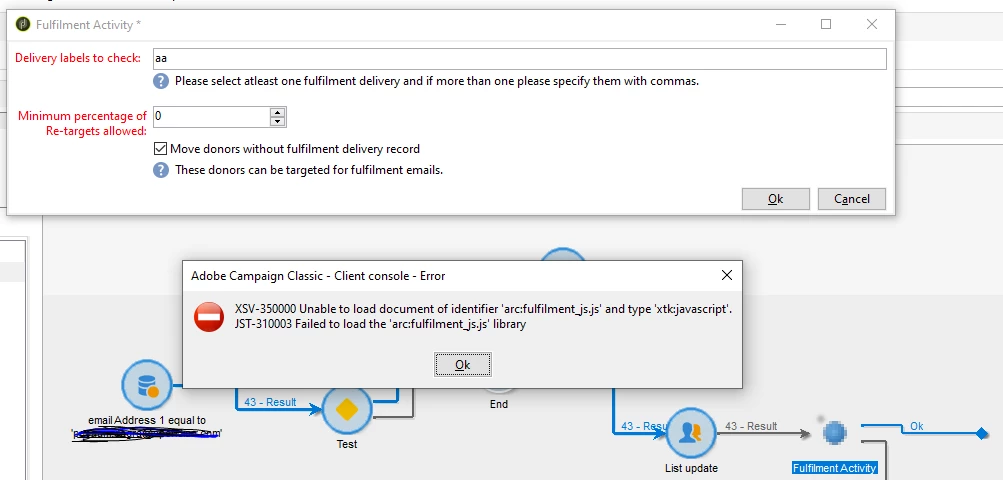The height and width of the screenshot is (480, 1003).
Task: Click Cancel in Fulfilment Activity window
Action: 851,198
